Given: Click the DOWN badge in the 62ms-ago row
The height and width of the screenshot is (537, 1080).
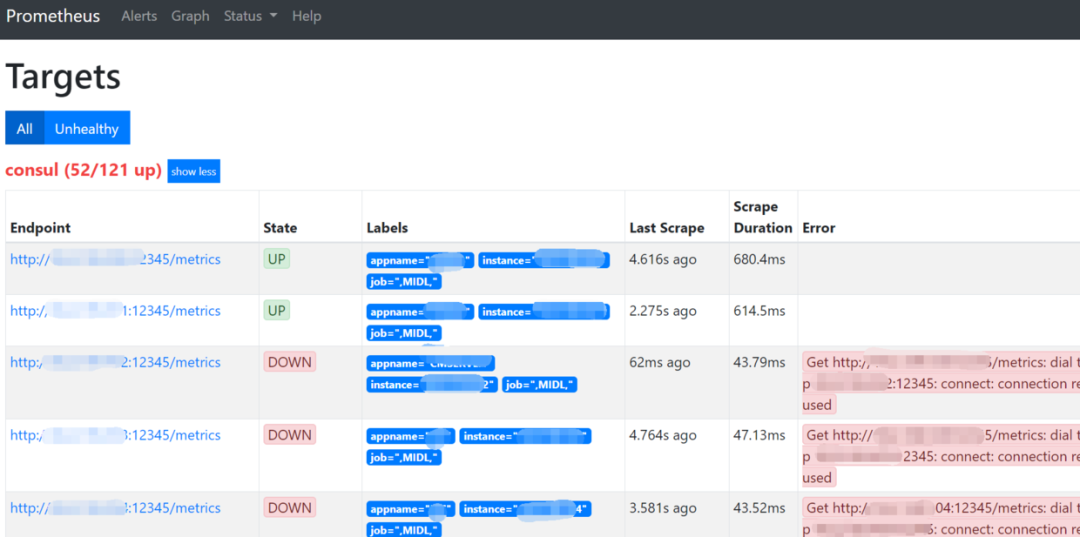Looking at the screenshot, I should [289, 362].
